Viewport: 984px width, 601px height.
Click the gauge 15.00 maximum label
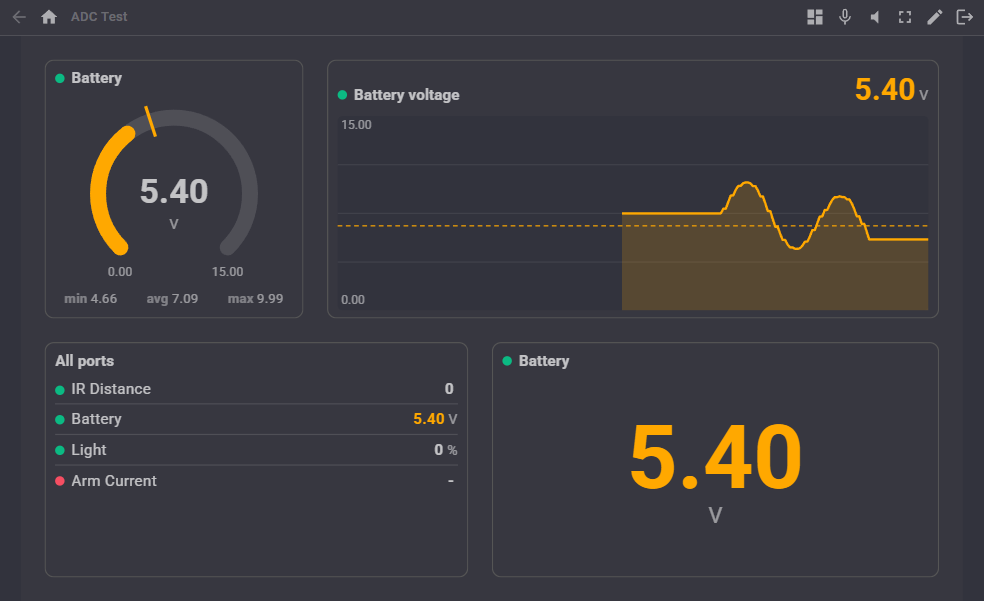(227, 272)
